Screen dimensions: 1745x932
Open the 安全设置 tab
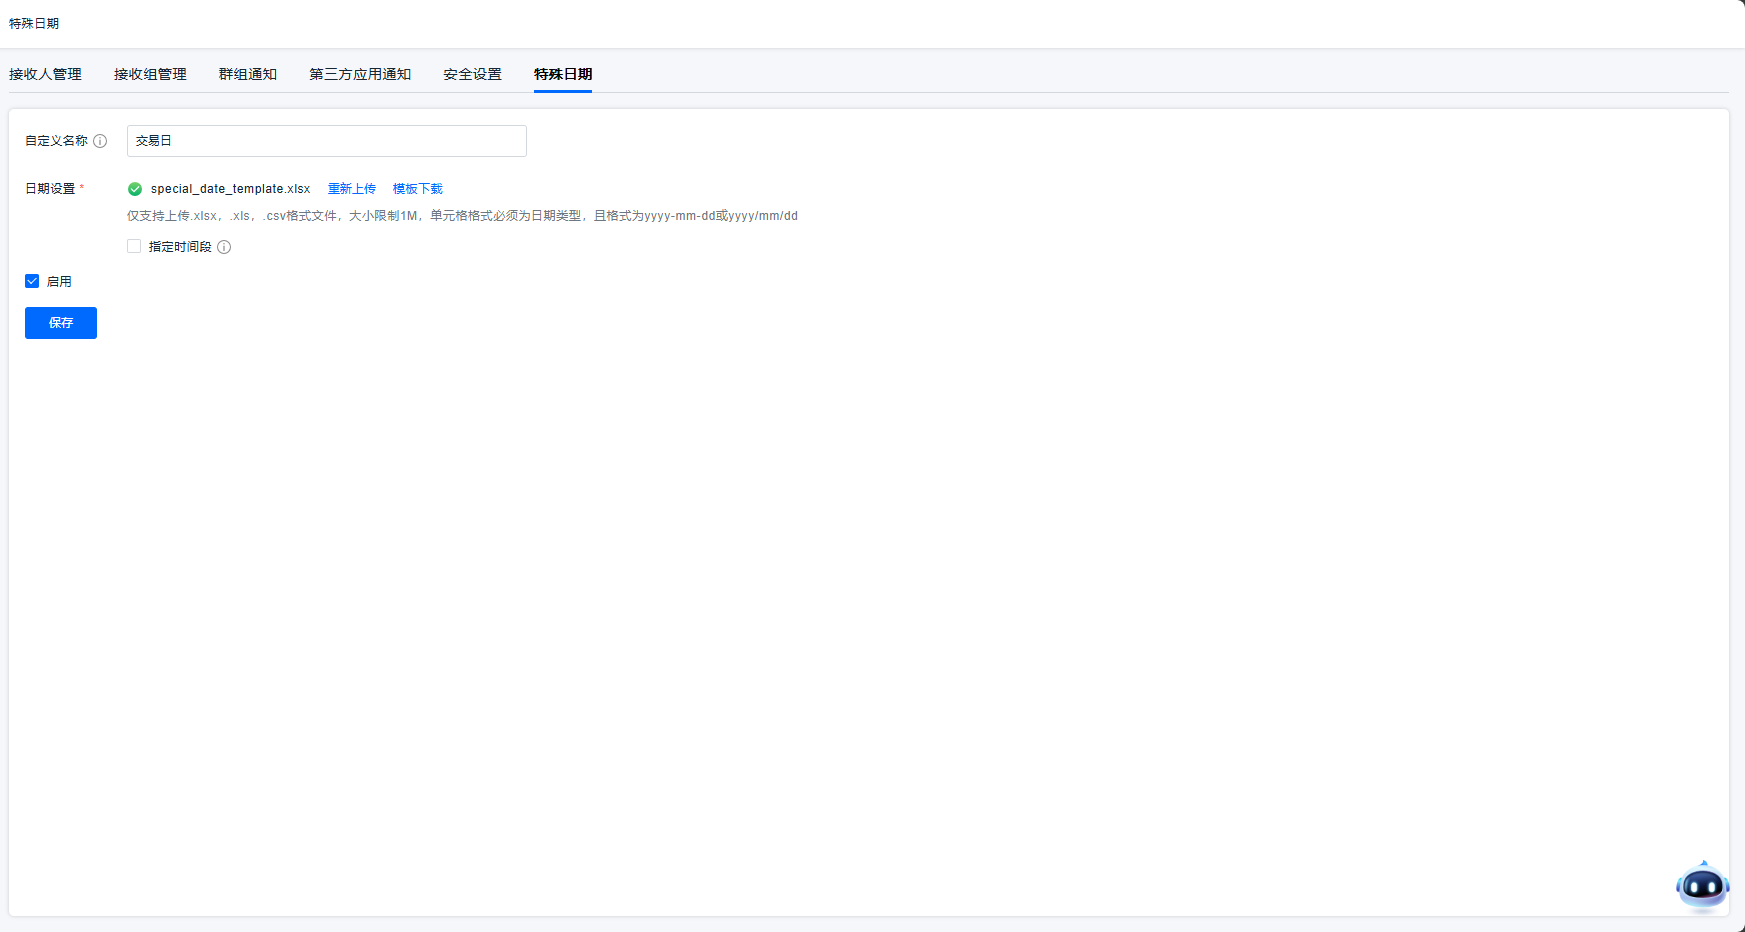pos(472,74)
